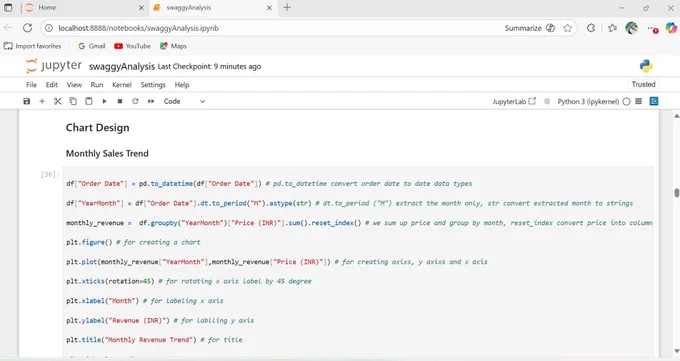Open the Kernel menu
The height and width of the screenshot is (361, 680).
point(121,85)
